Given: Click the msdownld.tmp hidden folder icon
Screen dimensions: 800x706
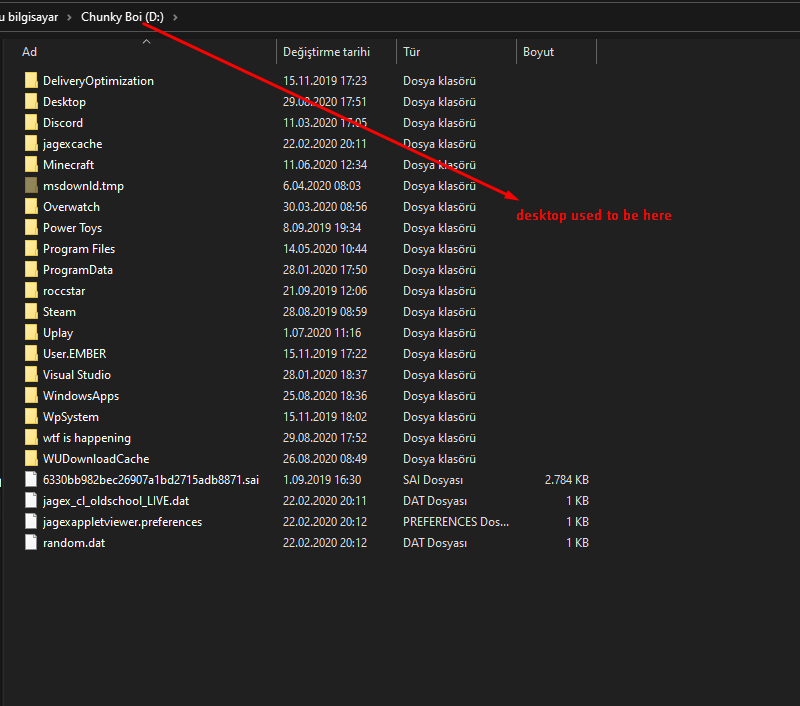Looking at the screenshot, I should (x=31, y=186).
